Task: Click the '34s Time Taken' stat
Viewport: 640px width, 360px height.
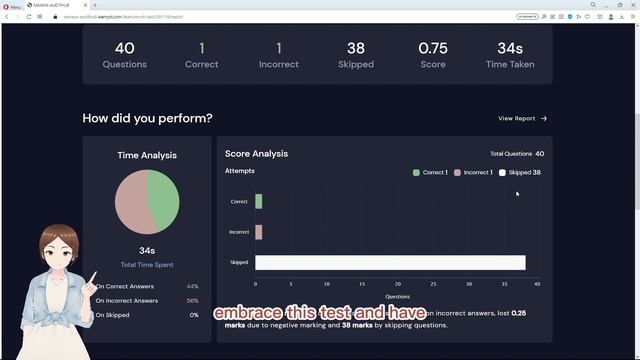Action: pos(510,55)
